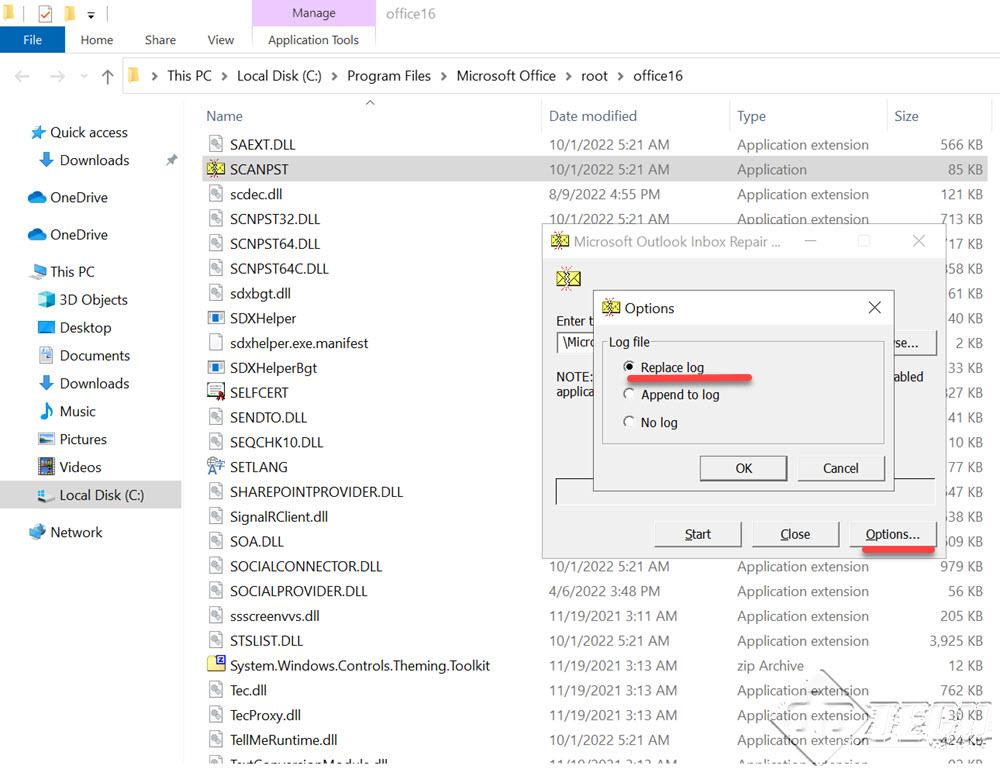This screenshot has height=769, width=1000.
Task: Click the Pictures folder icon
Action: tap(47, 439)
